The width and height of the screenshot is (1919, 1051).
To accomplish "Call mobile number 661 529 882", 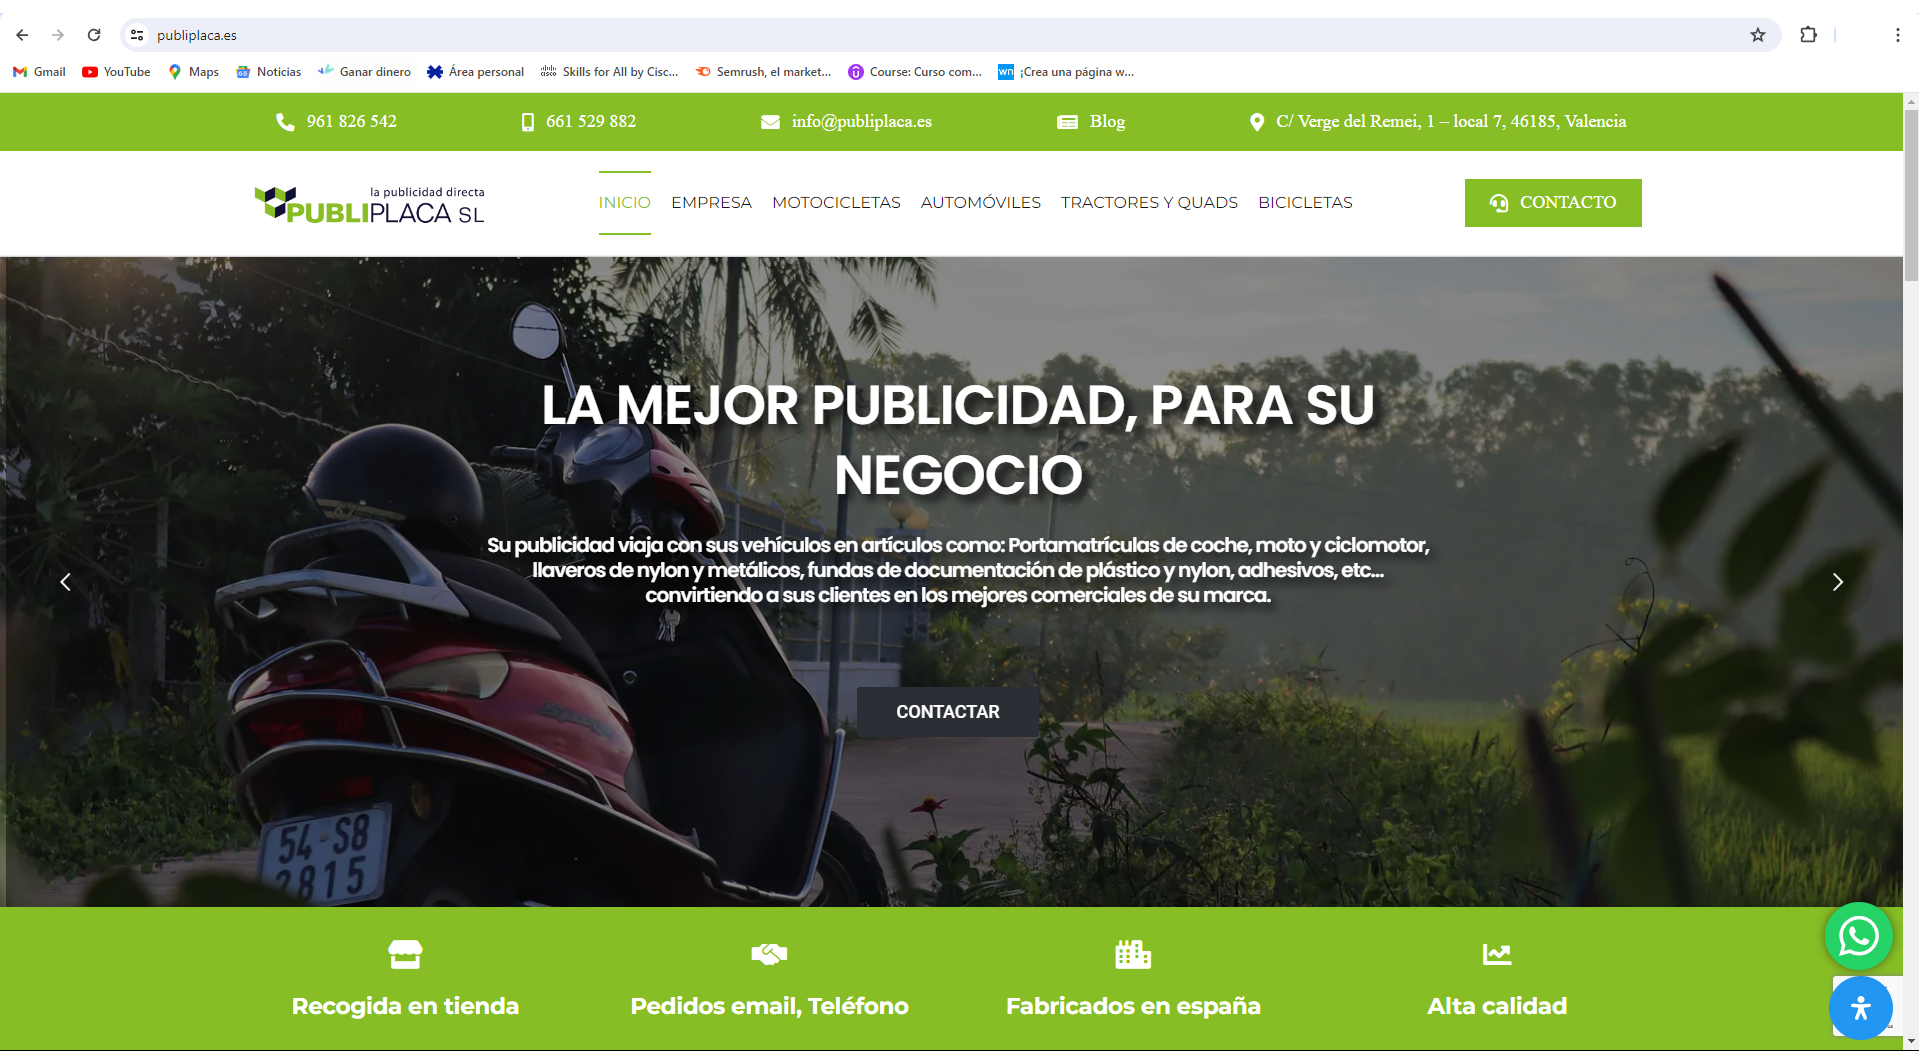I will click(x=591, y=121).
